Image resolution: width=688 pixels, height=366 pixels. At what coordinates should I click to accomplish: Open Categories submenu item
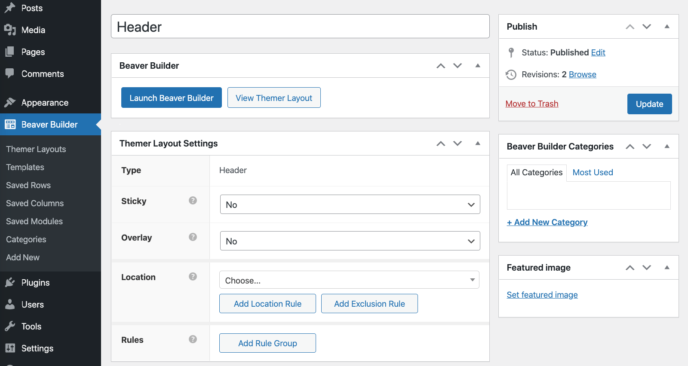[x=26, y=239]
